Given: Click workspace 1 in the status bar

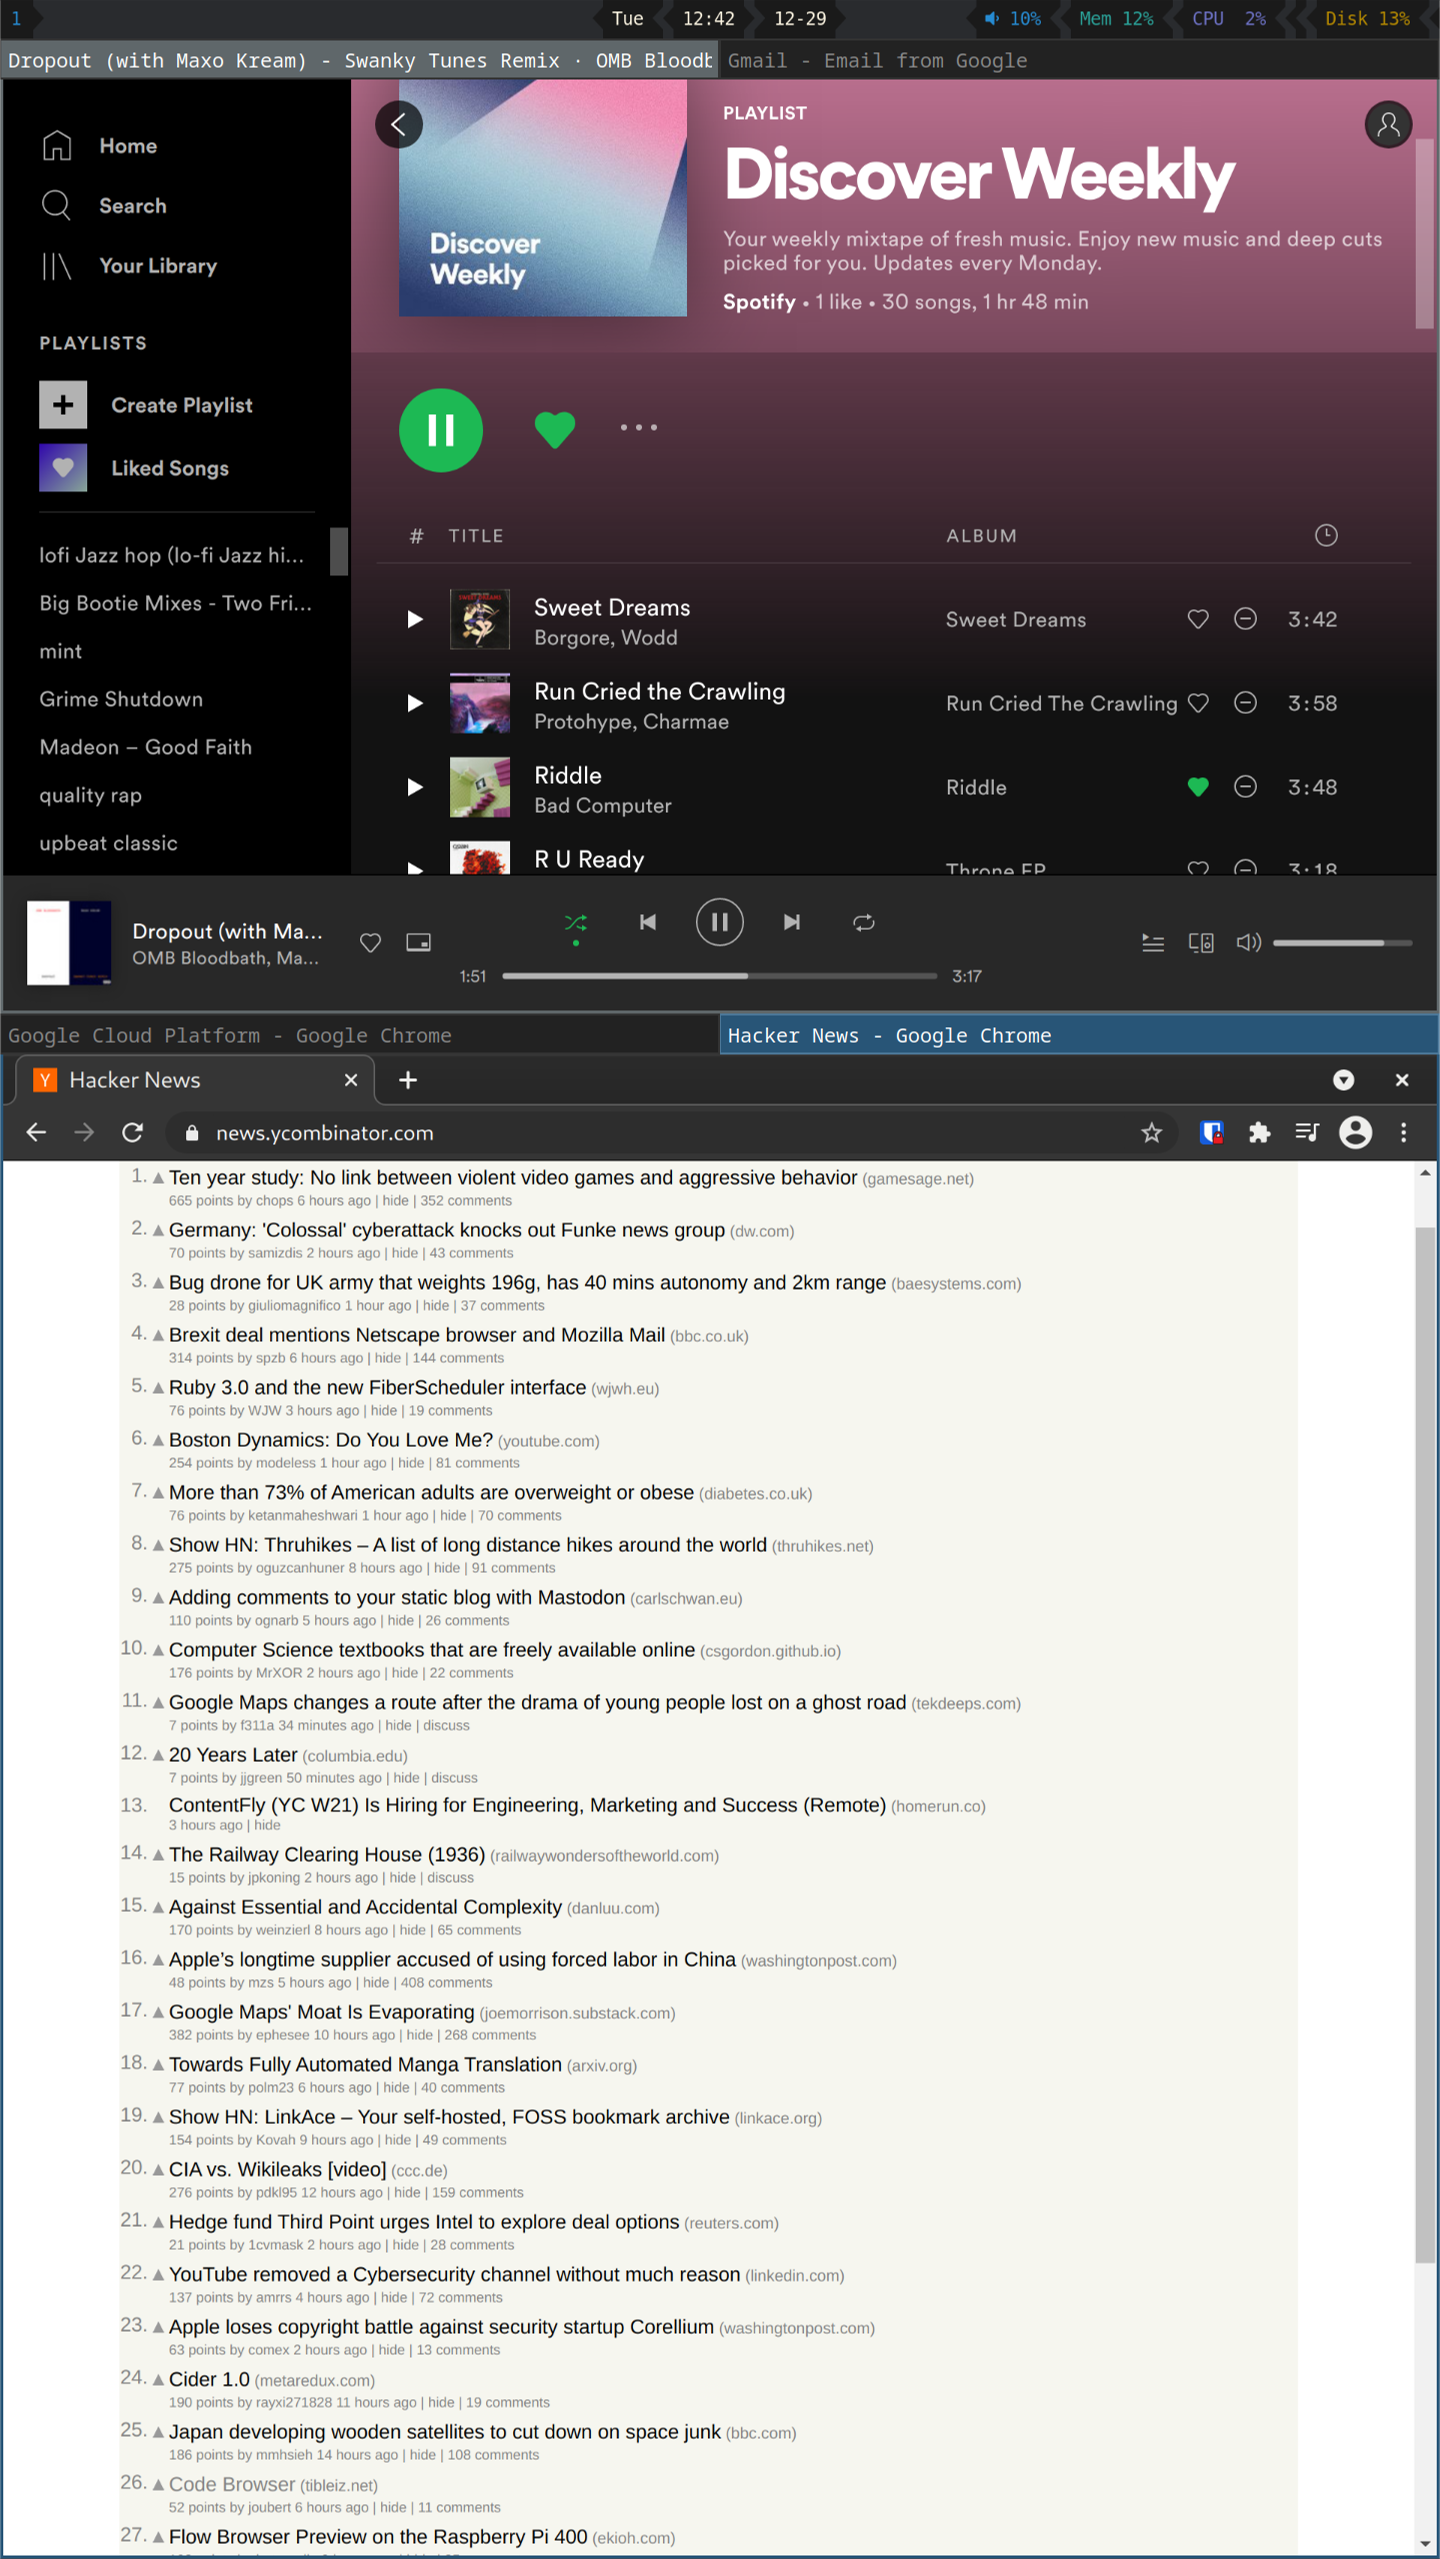Looking at the screenshot, I should pos(16,18).
